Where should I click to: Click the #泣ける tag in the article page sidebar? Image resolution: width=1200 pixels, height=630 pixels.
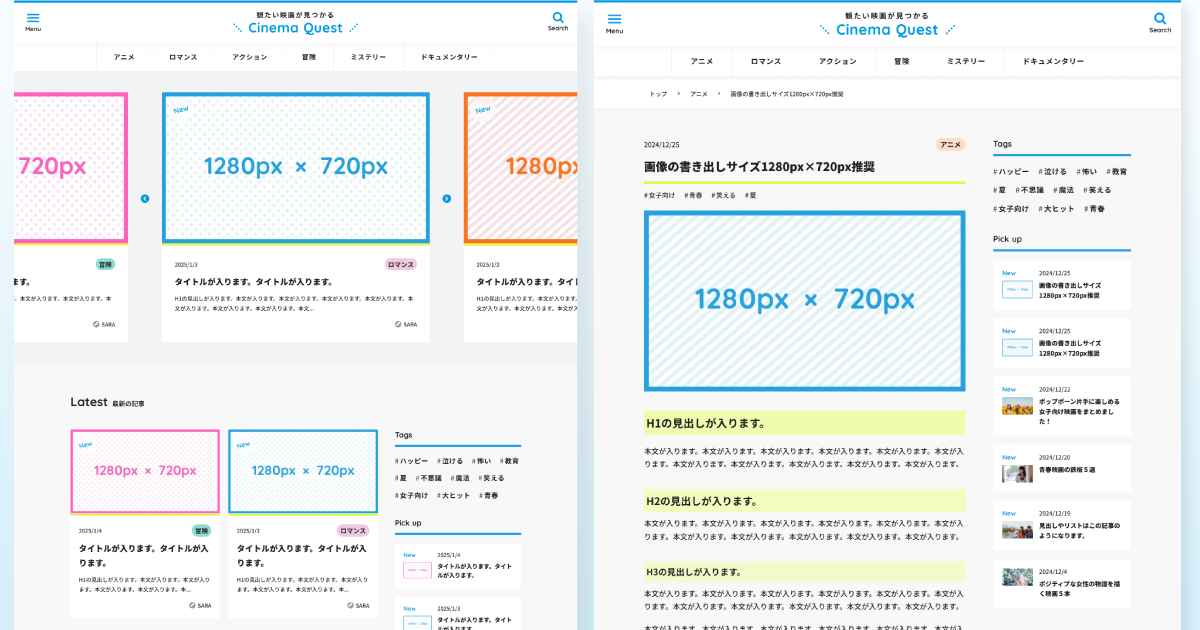(x=1053, y=171)
